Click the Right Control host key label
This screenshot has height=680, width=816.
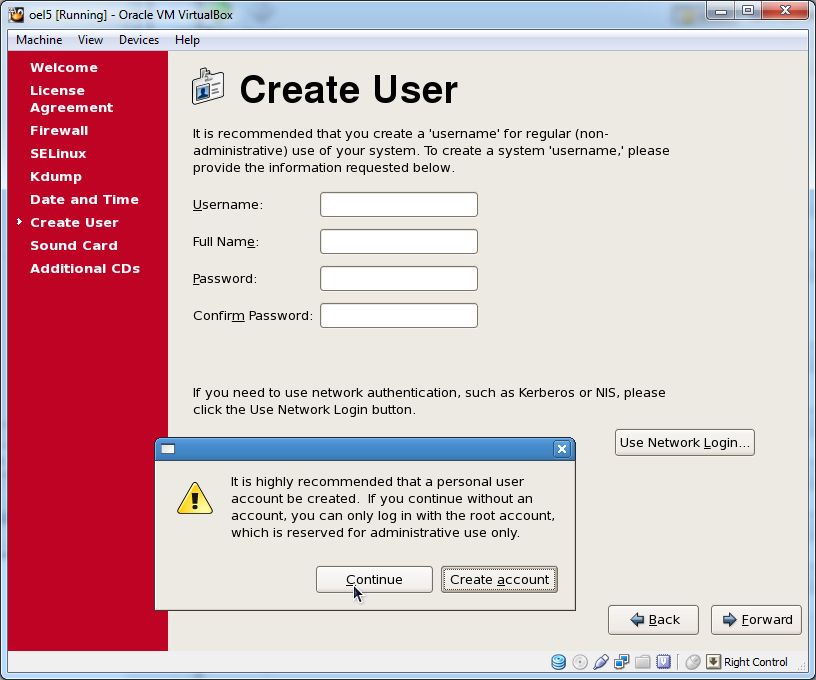(756, 662)
